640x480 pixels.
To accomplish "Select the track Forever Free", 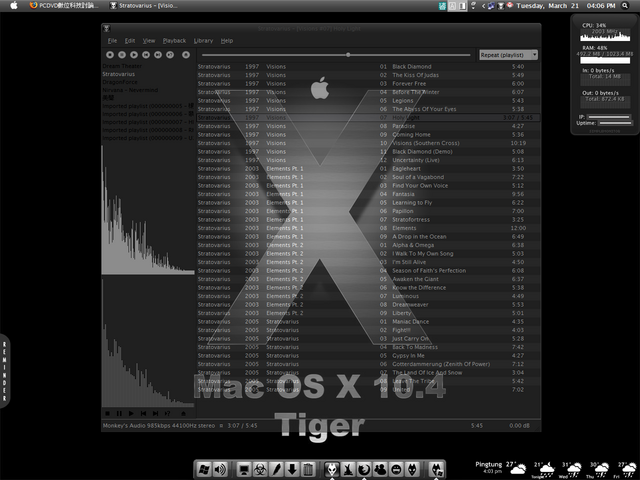I will click(412, 83).
